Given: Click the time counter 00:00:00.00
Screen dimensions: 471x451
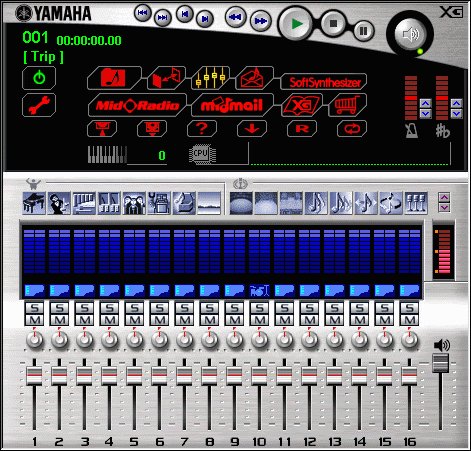Looking at the screenshot, I should coord(89,41).
